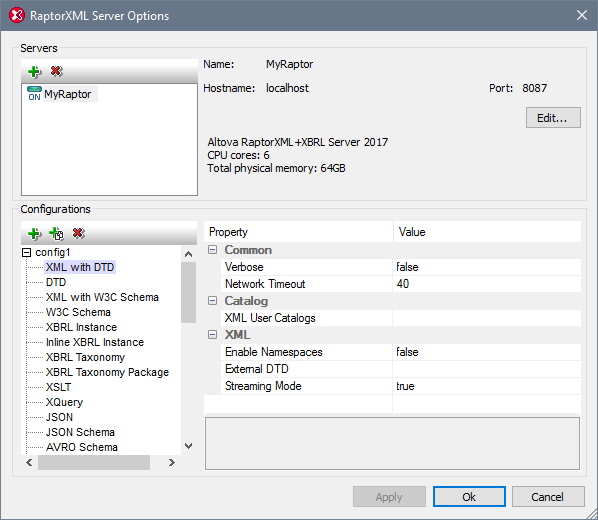Viewport: 598px width, 520px height.
Task: Collapse the Catalog property group
Action: click(x=212, y=301)
